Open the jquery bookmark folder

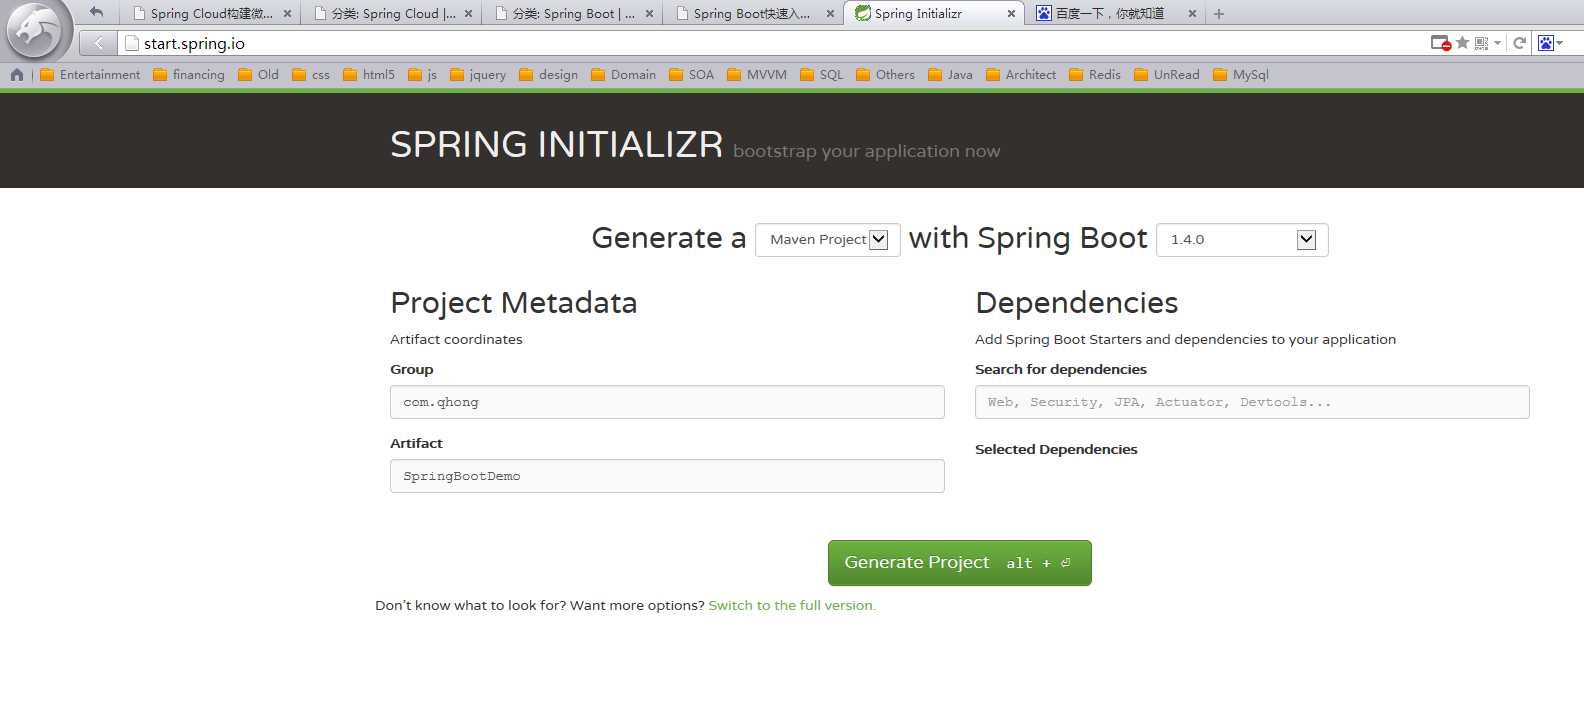(478, 74)
